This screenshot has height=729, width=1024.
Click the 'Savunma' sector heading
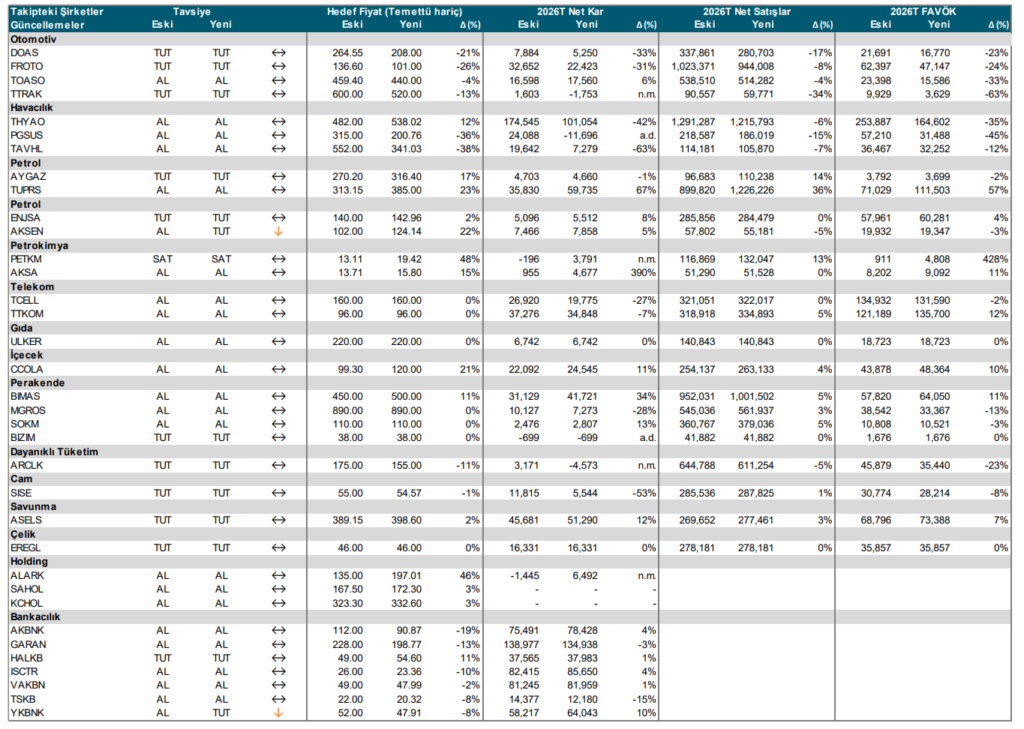pos(33,507)
